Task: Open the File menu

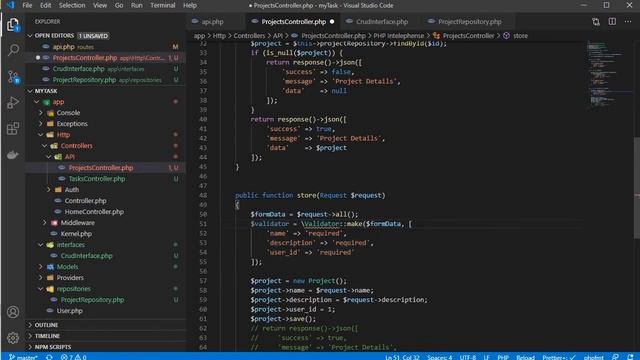Action: coord(27,5)
